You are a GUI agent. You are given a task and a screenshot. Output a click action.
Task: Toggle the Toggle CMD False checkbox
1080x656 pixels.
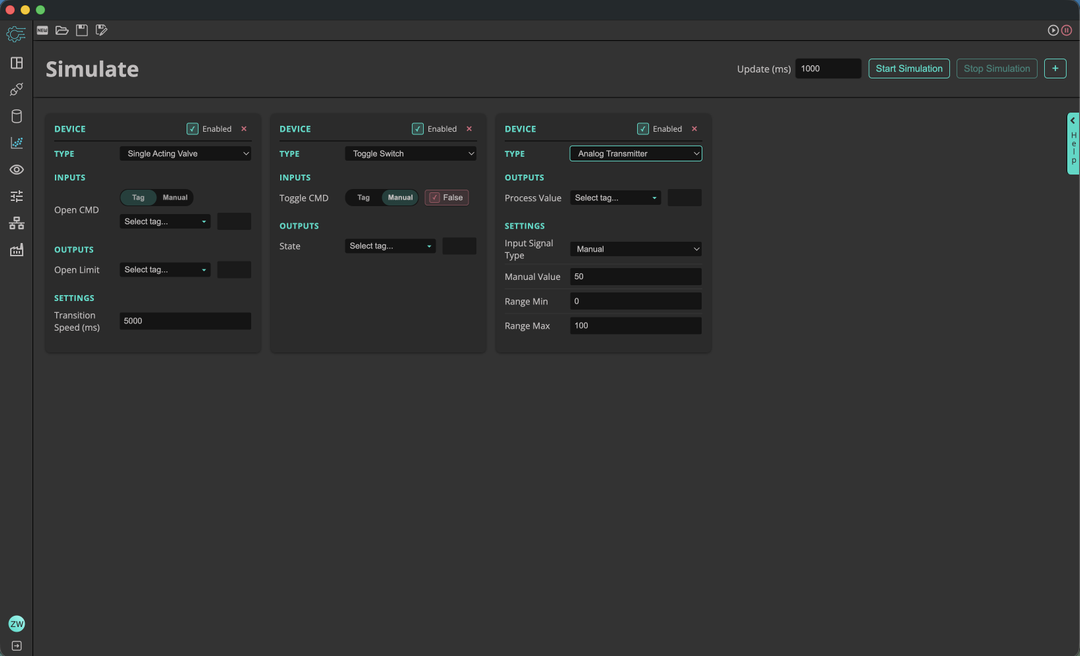pos(434,198)
